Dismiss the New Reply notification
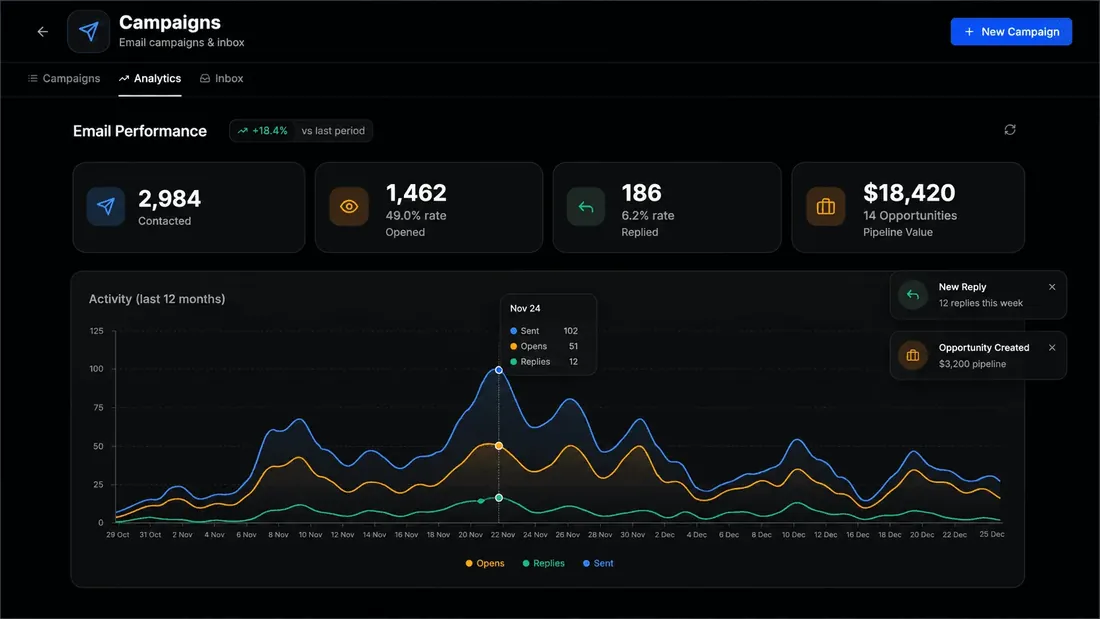This screenshot has height=619, width=1100. point(1052,287)
